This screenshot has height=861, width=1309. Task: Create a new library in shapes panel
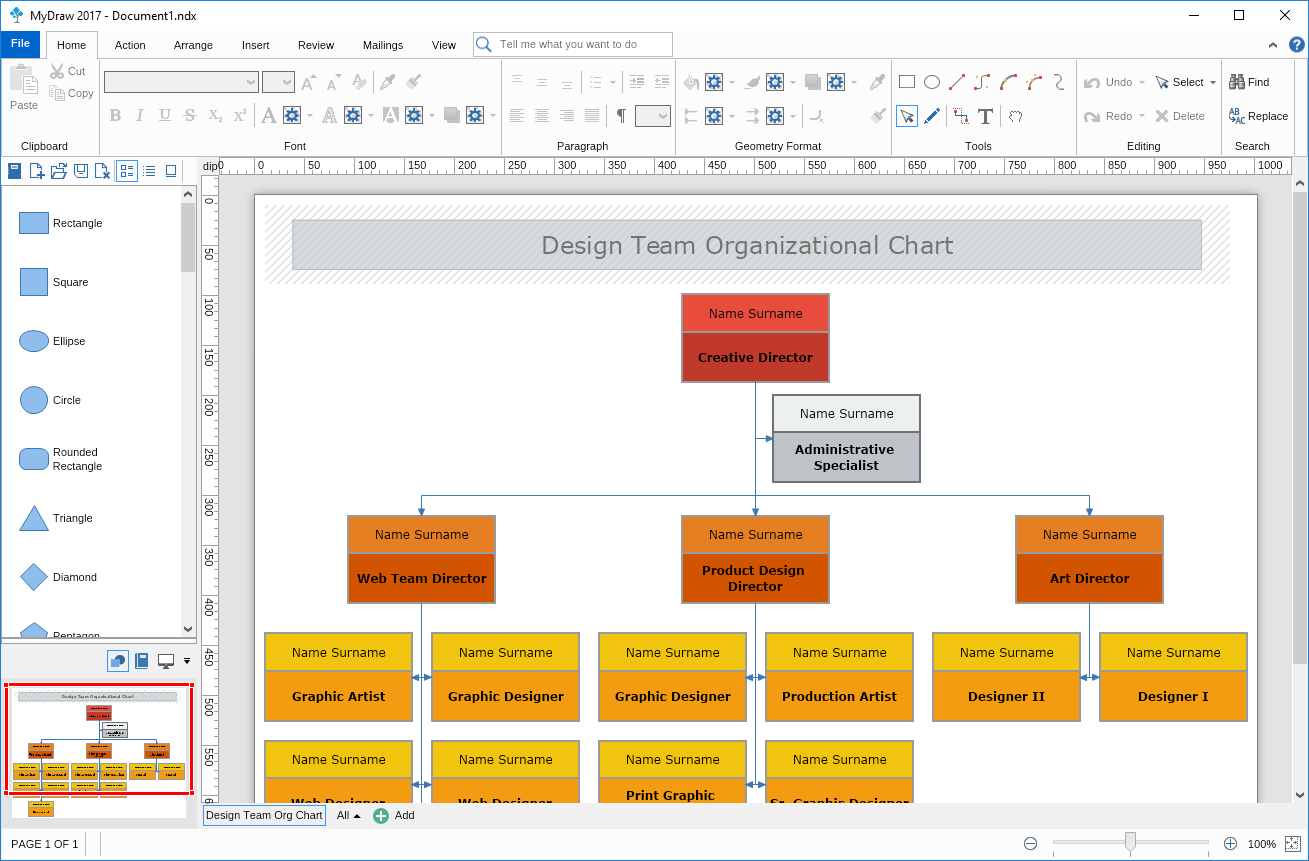[x=37, y=171]
